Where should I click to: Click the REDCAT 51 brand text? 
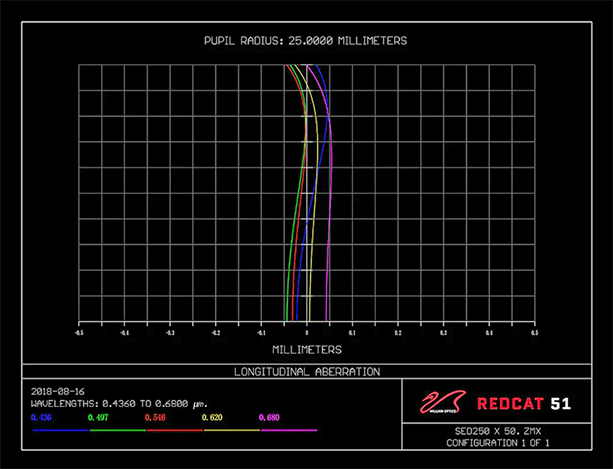pyautogui.click(x=523, y=403)
